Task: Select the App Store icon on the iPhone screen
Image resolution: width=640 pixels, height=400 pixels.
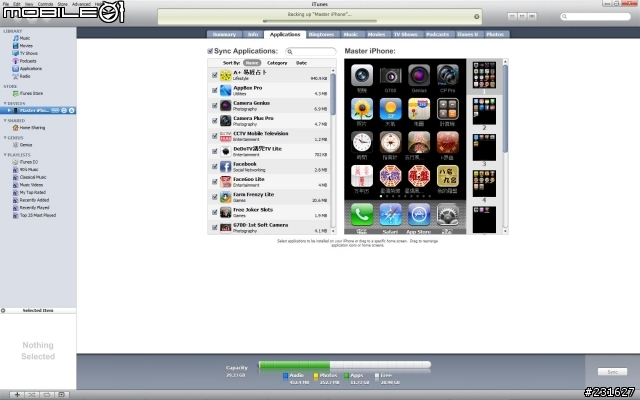Action: click(x=419, y=214)
